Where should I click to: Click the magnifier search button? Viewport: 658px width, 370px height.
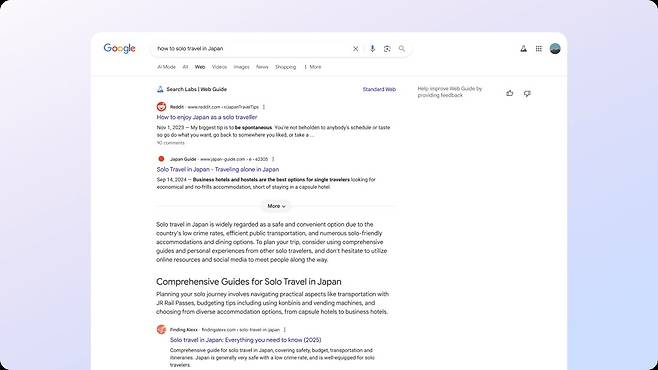click(402, 49)
